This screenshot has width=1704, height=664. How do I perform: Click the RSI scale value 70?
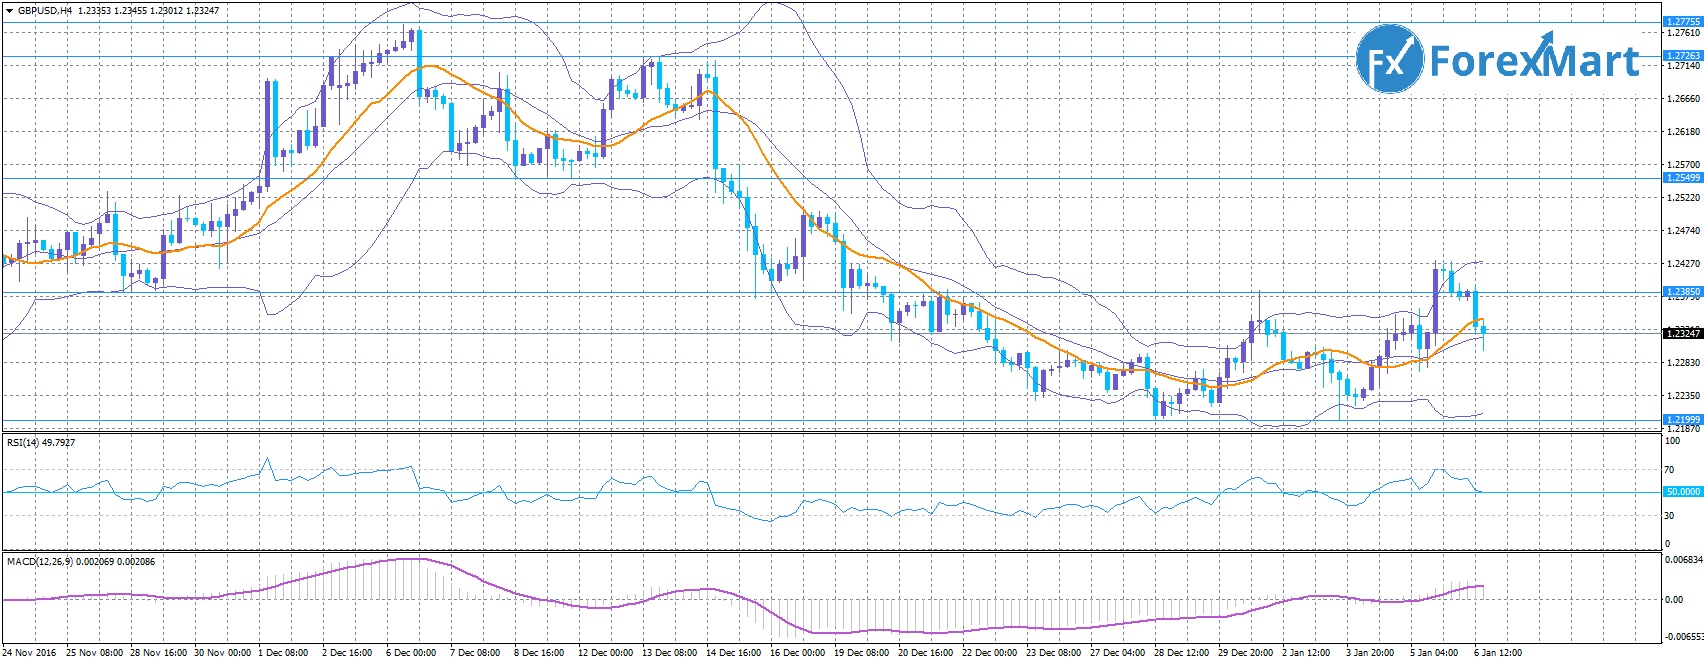tap(1669, 470)
